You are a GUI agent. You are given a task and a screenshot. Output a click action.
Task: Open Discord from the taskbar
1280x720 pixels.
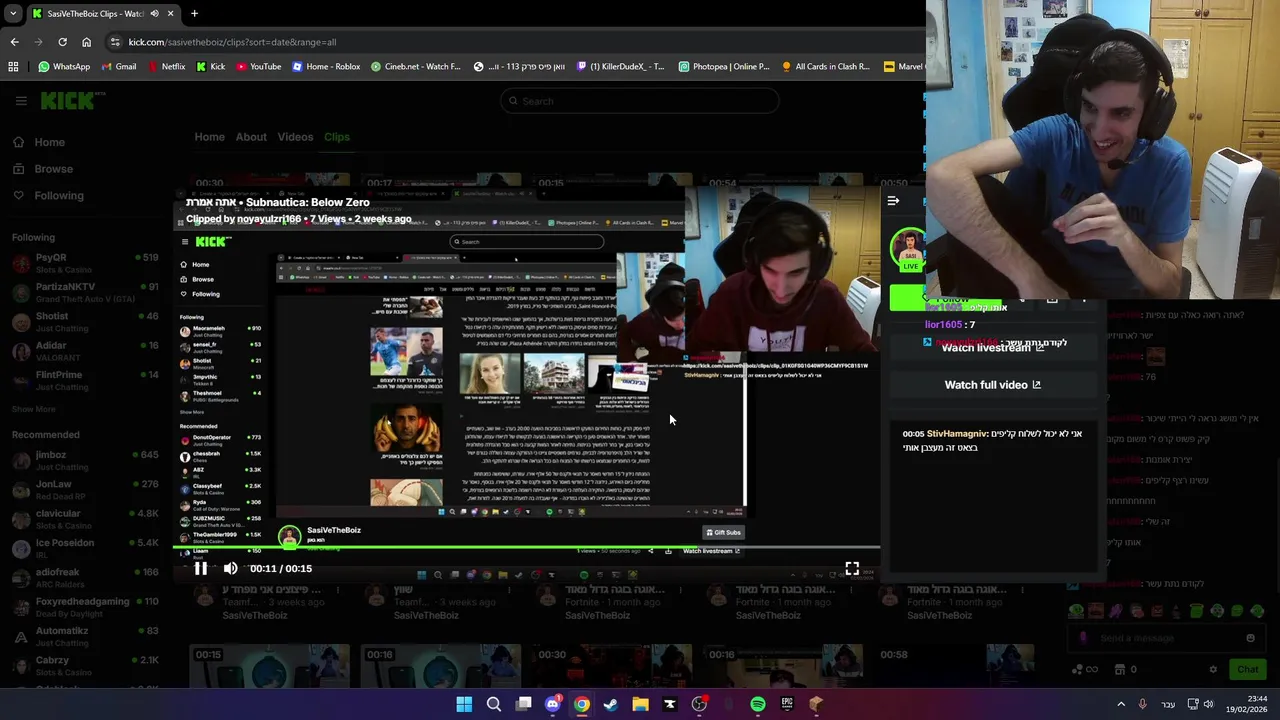click(552, 704)
